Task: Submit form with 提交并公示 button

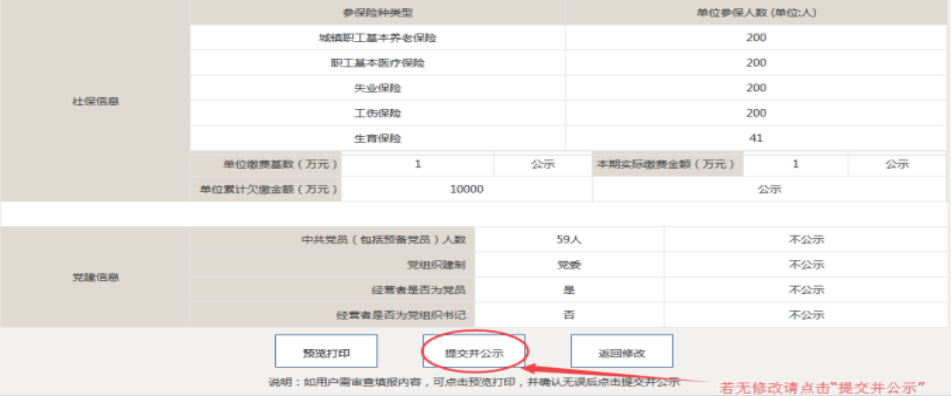Action: [474, 351]
